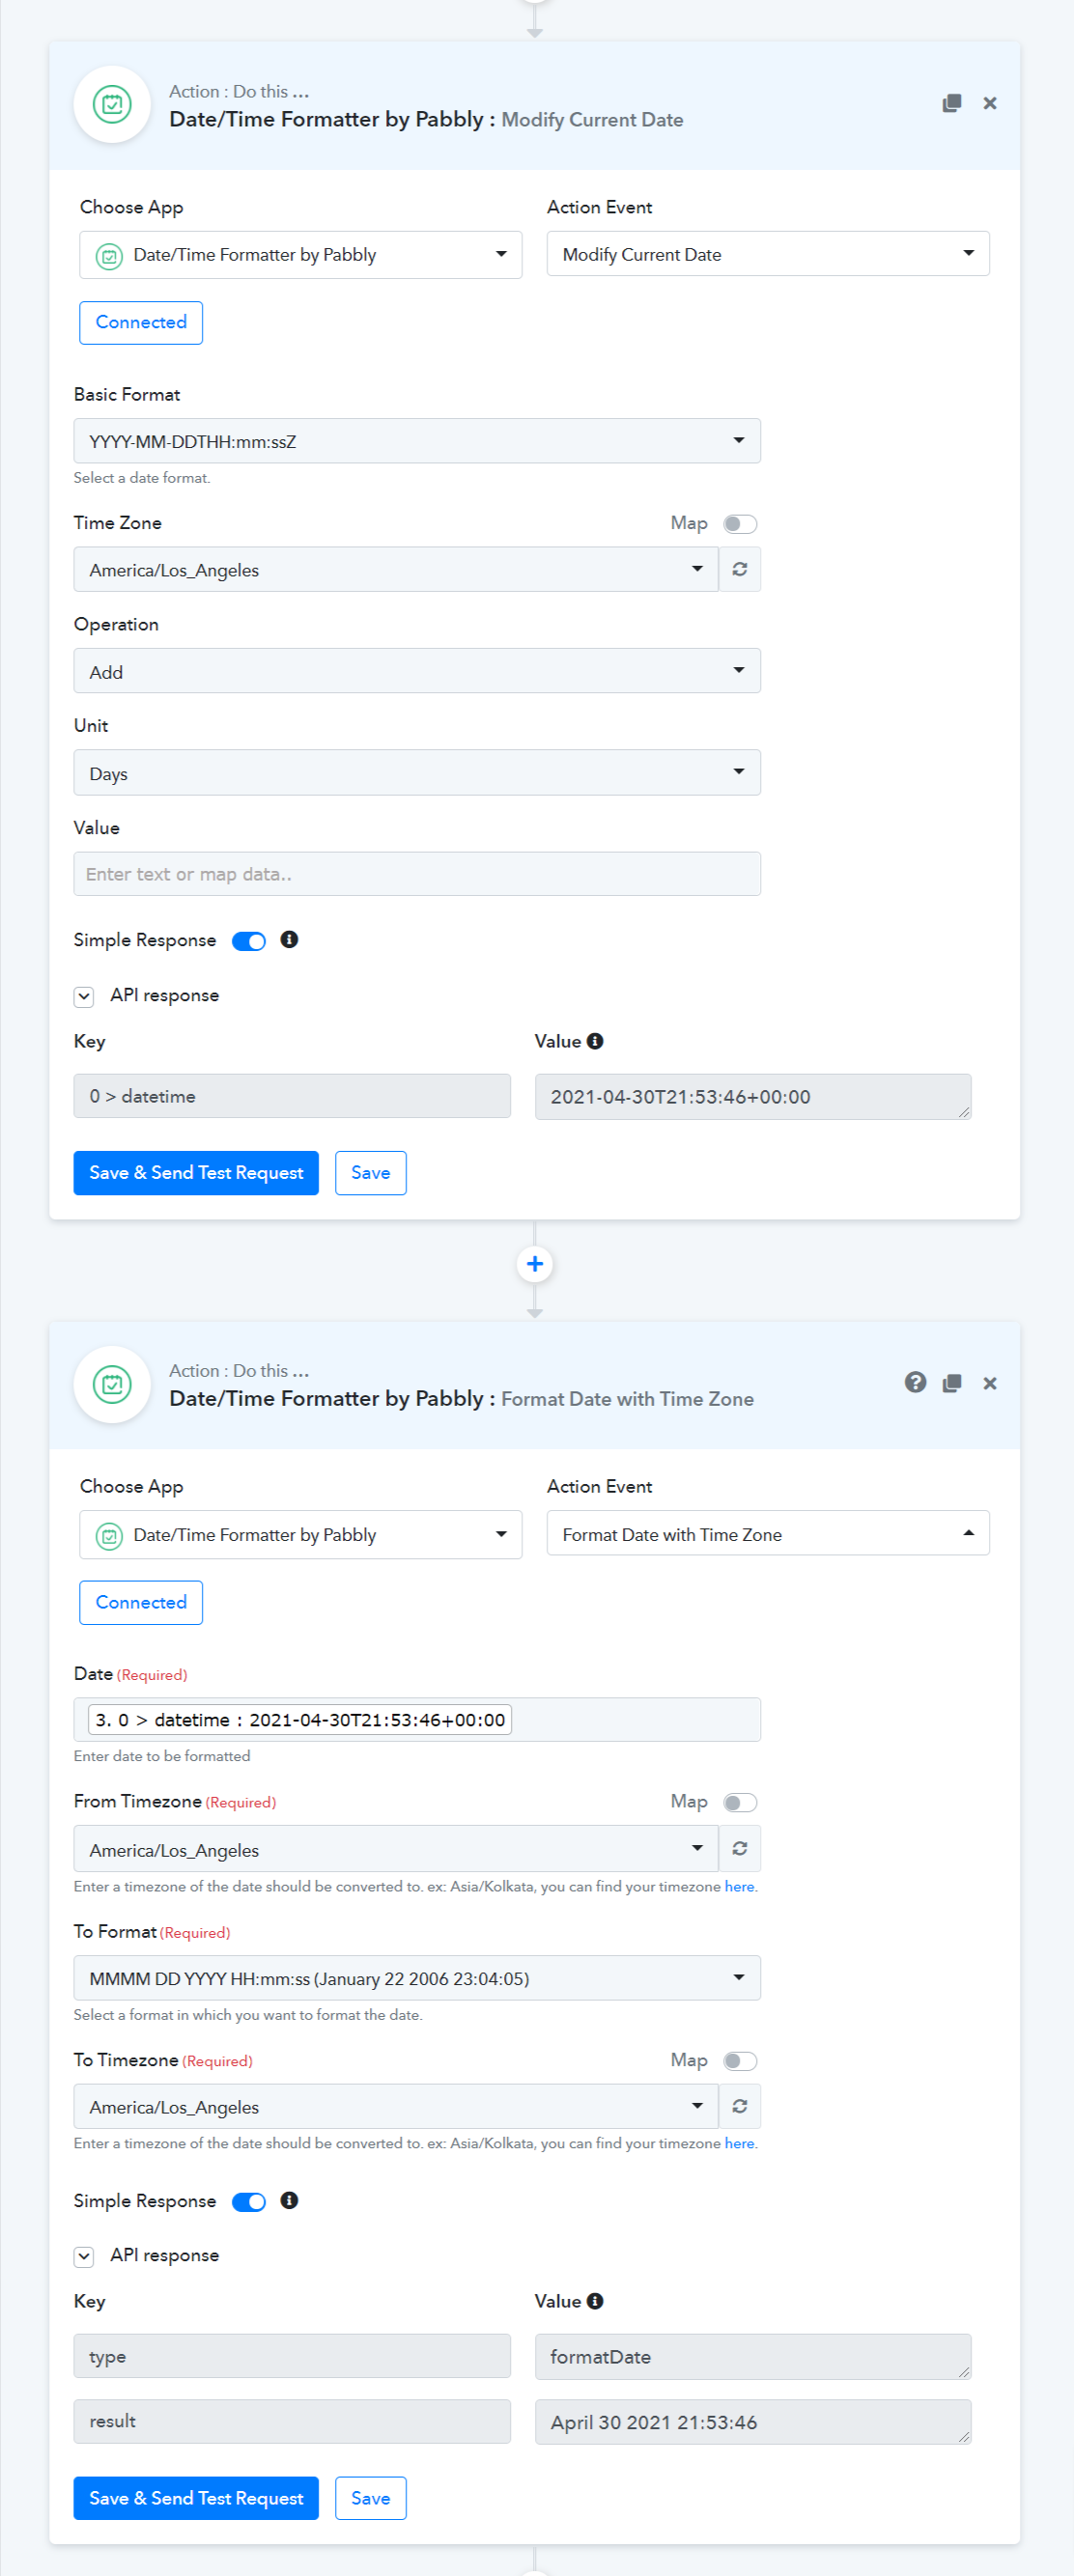Click the value field 2021-04-30T21:53:46+00:00

(753, 1096)
